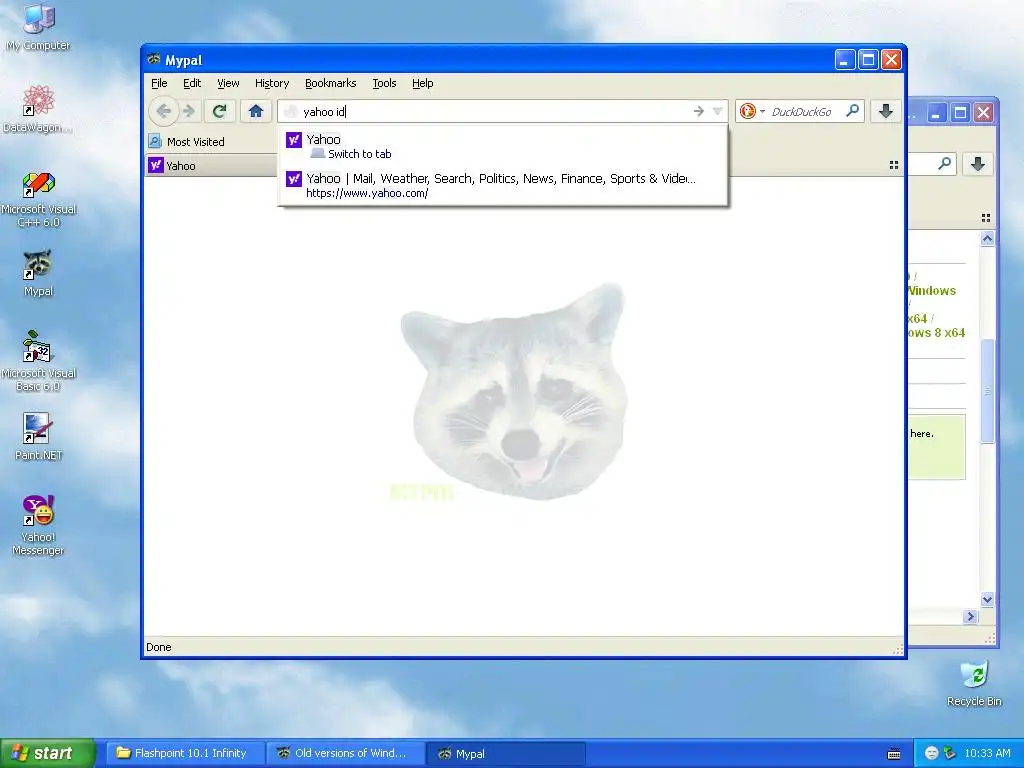This screenshot has width=1024, height=768.
Task: Click the Mypal desktop shortcut
Action: click(38, 273)
